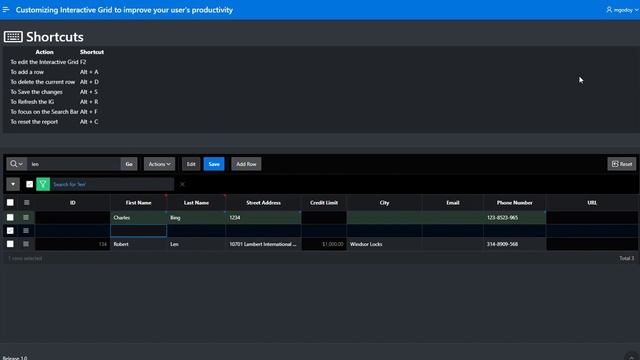This screenshot has width=640, height=360.
Task: Click the ID cell '124' in Robert row
Action: pos(73,244)
